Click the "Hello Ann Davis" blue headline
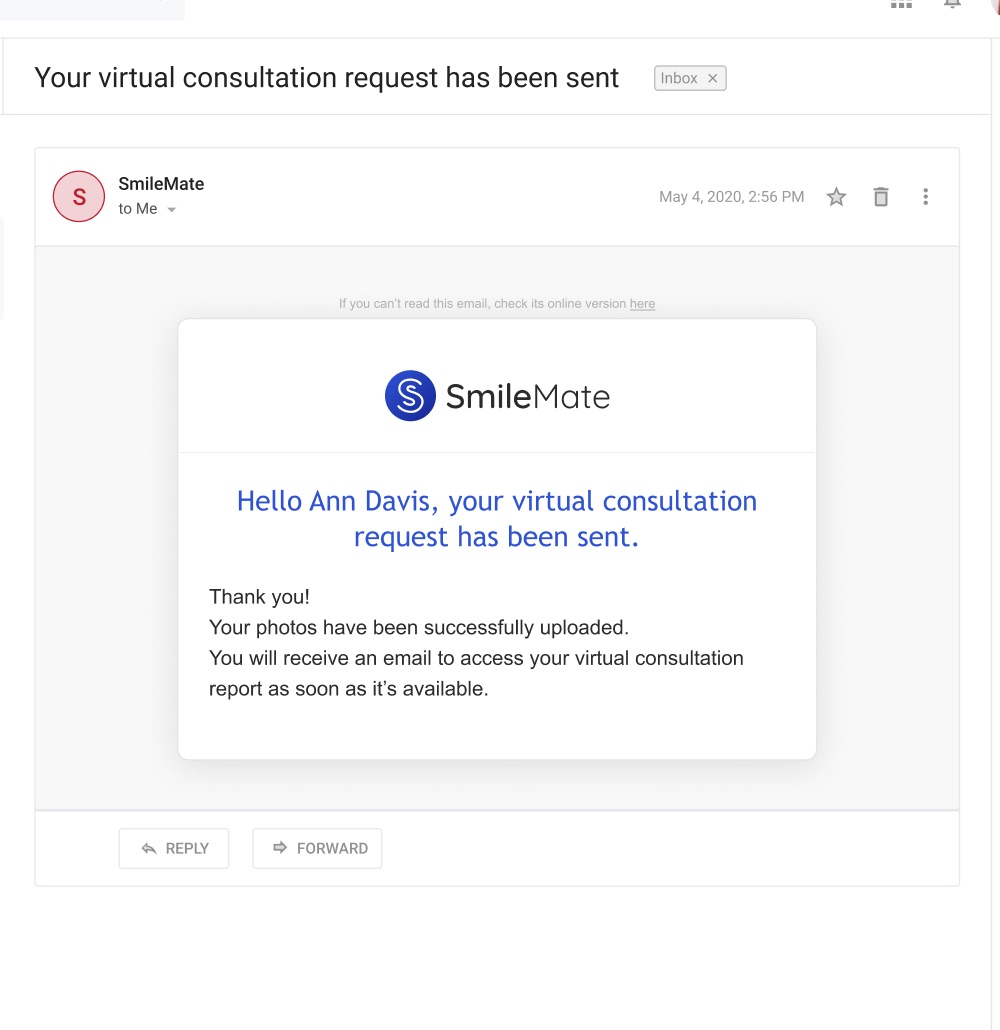The width and height of the screenshot is (1000, 1030). (x=497, y=518)
